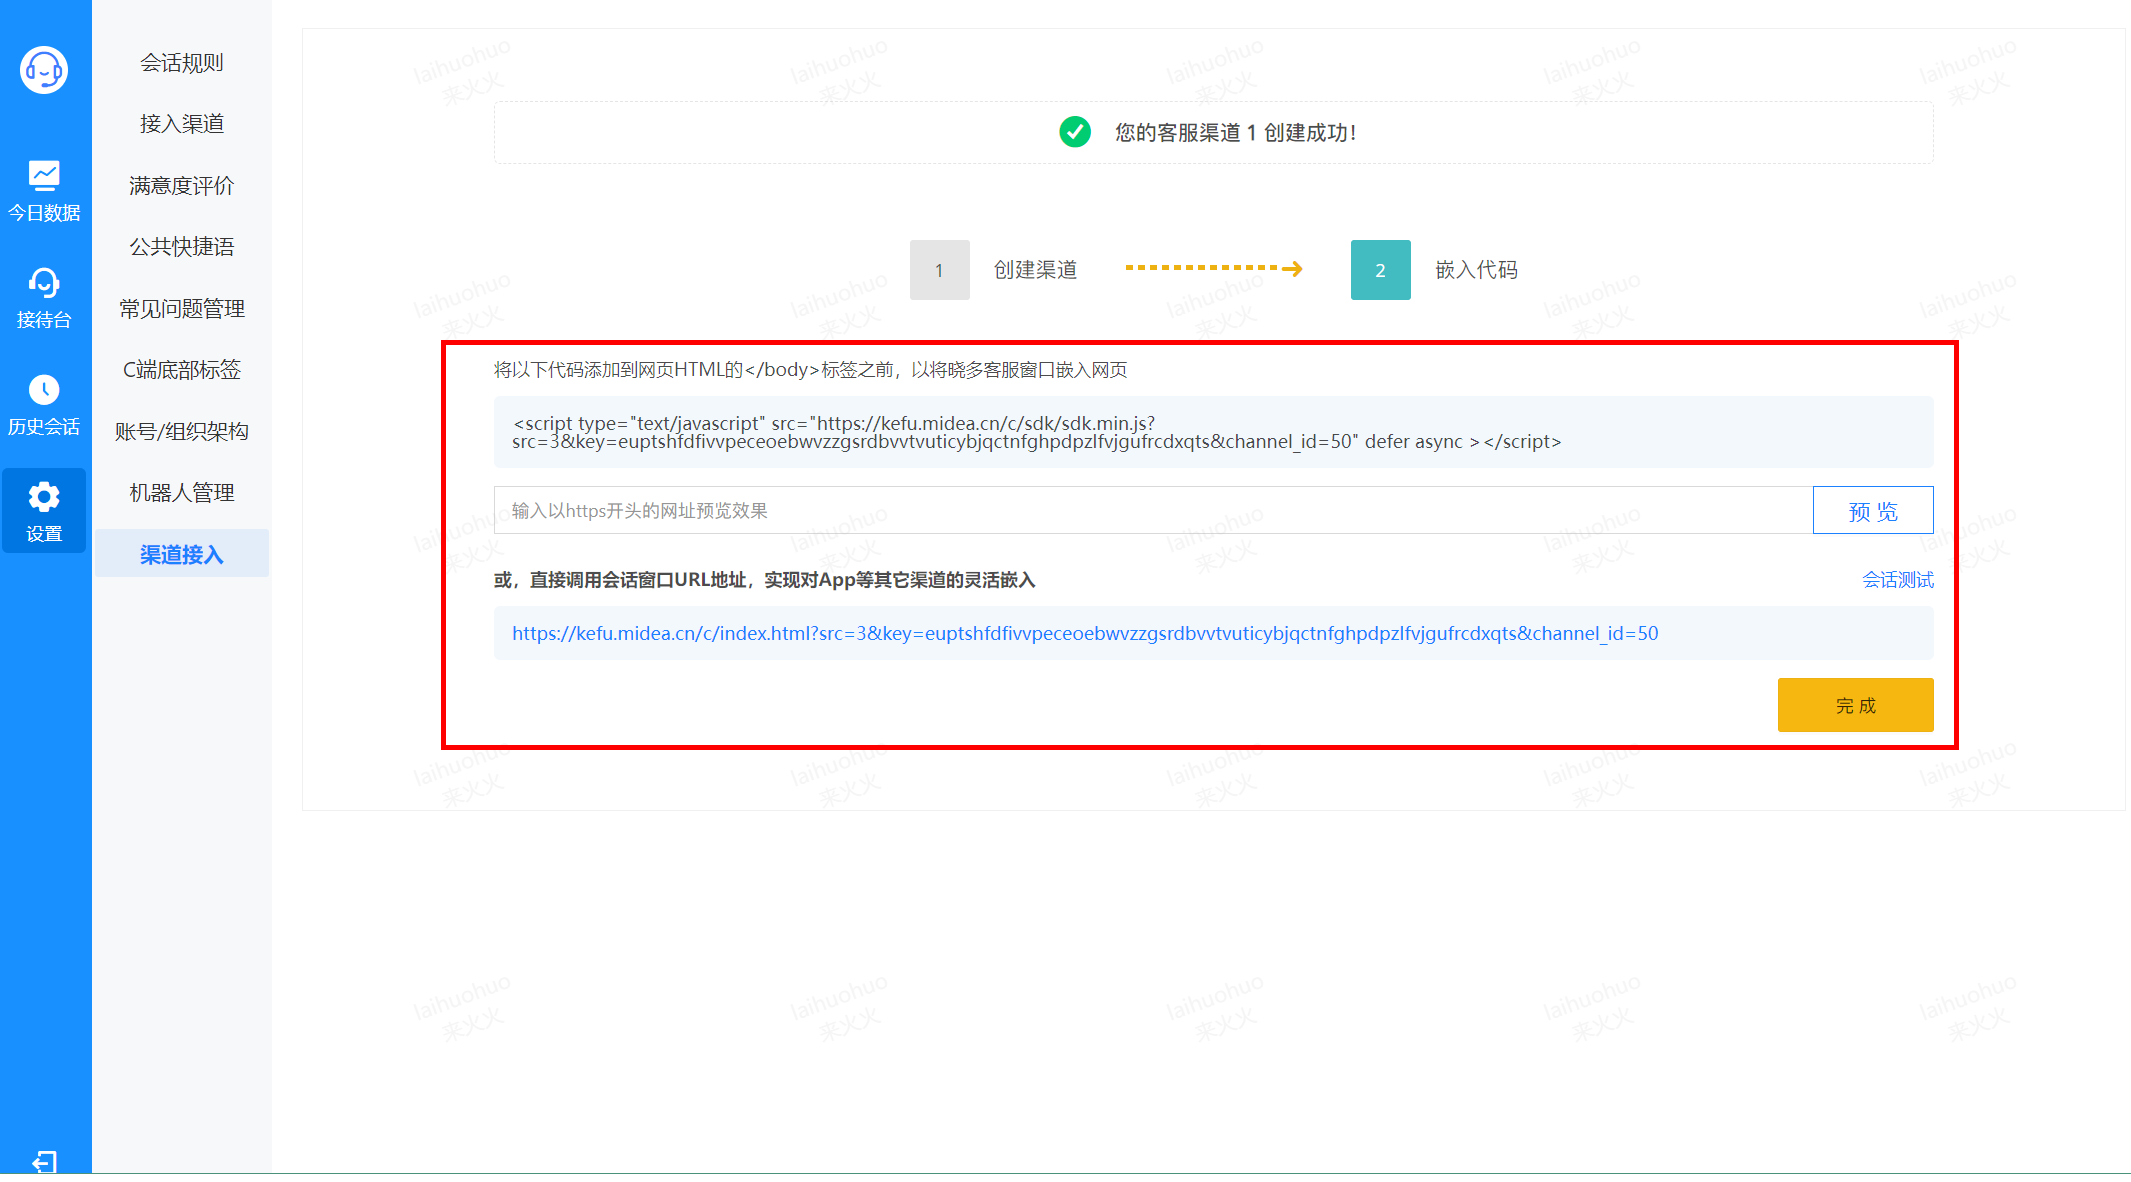The image size is (2131, 1182).
Task: Click step 1 创建渠道 box
Action: [x=940, y=270]
